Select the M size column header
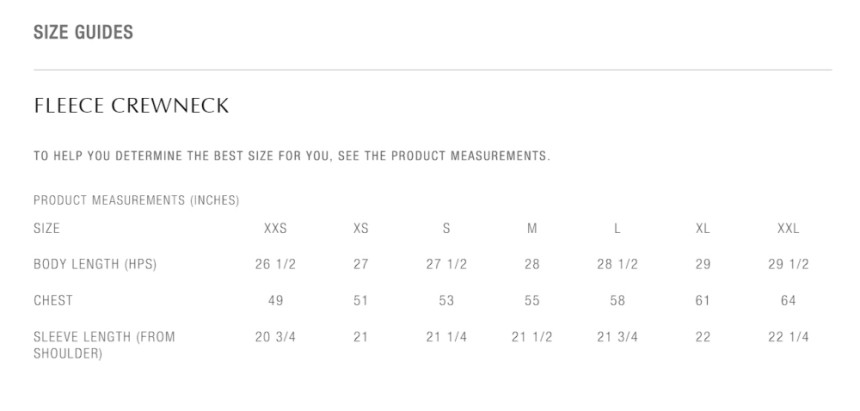860x411 pixels. (x=532, y=228)
